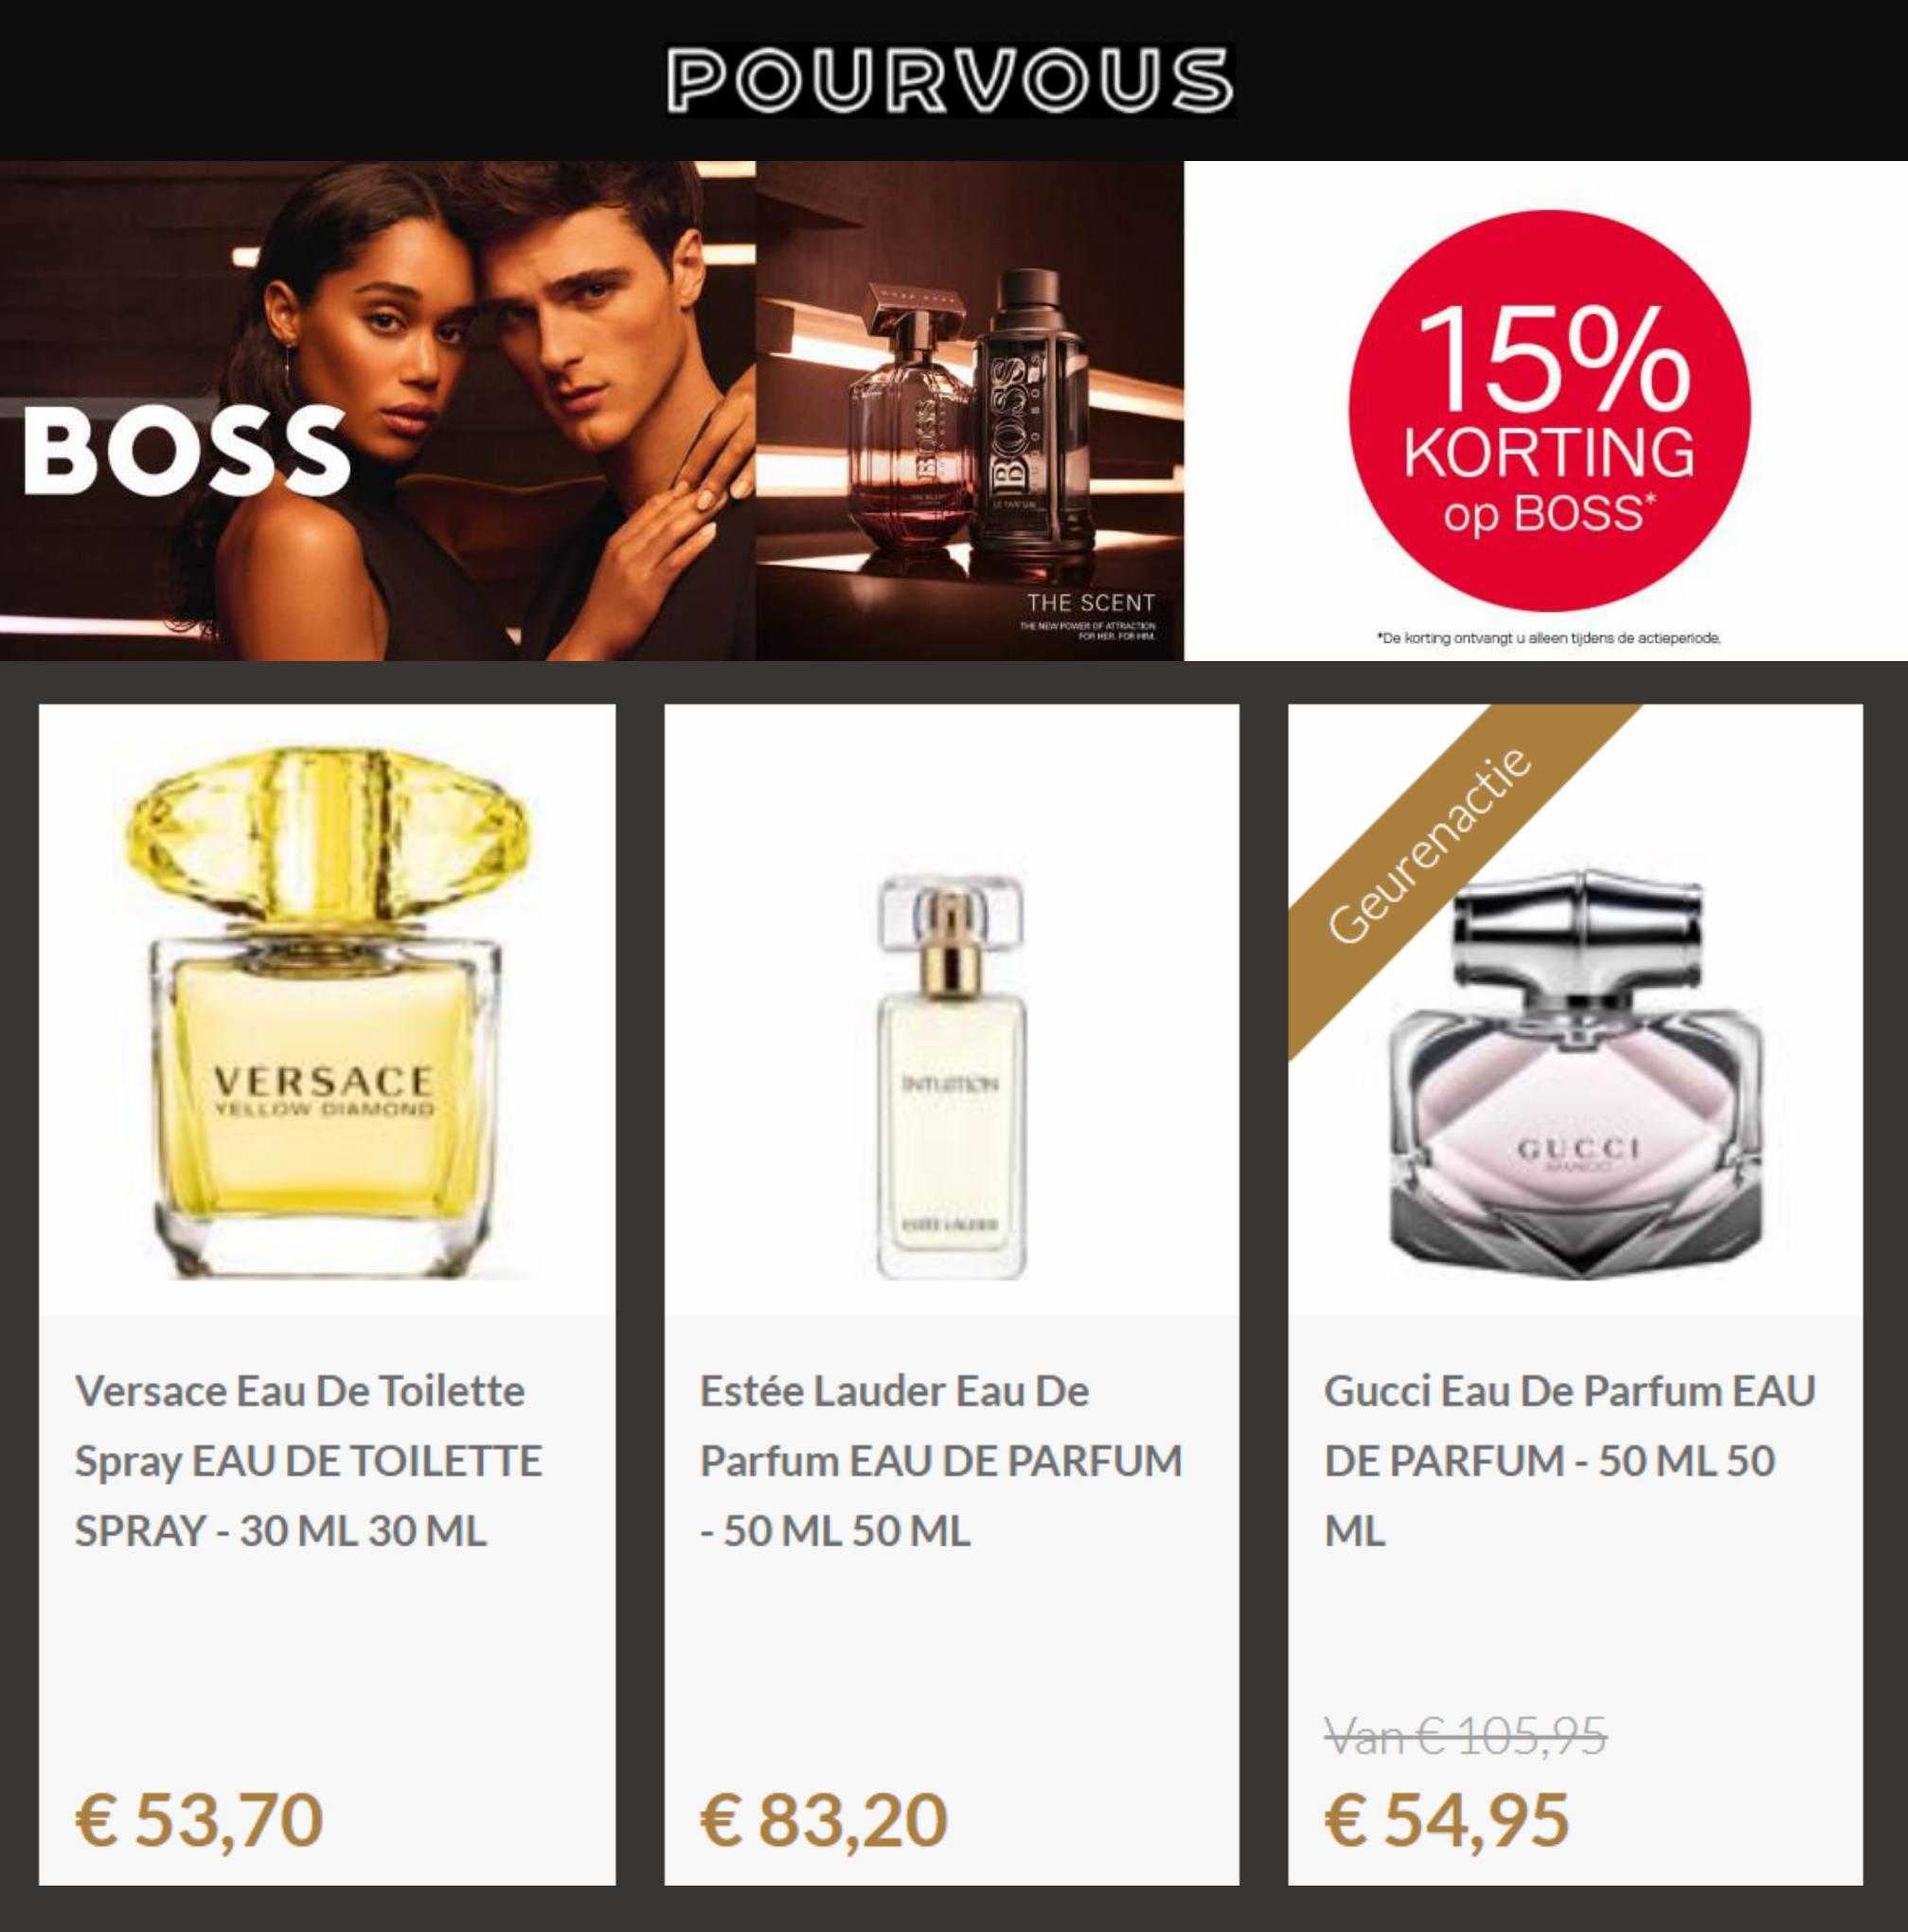Image resolution: width=1908 pixels, height=1932 pixels.
Task: Select the BOSS The Scent bottles image
Action: [970, 411]
